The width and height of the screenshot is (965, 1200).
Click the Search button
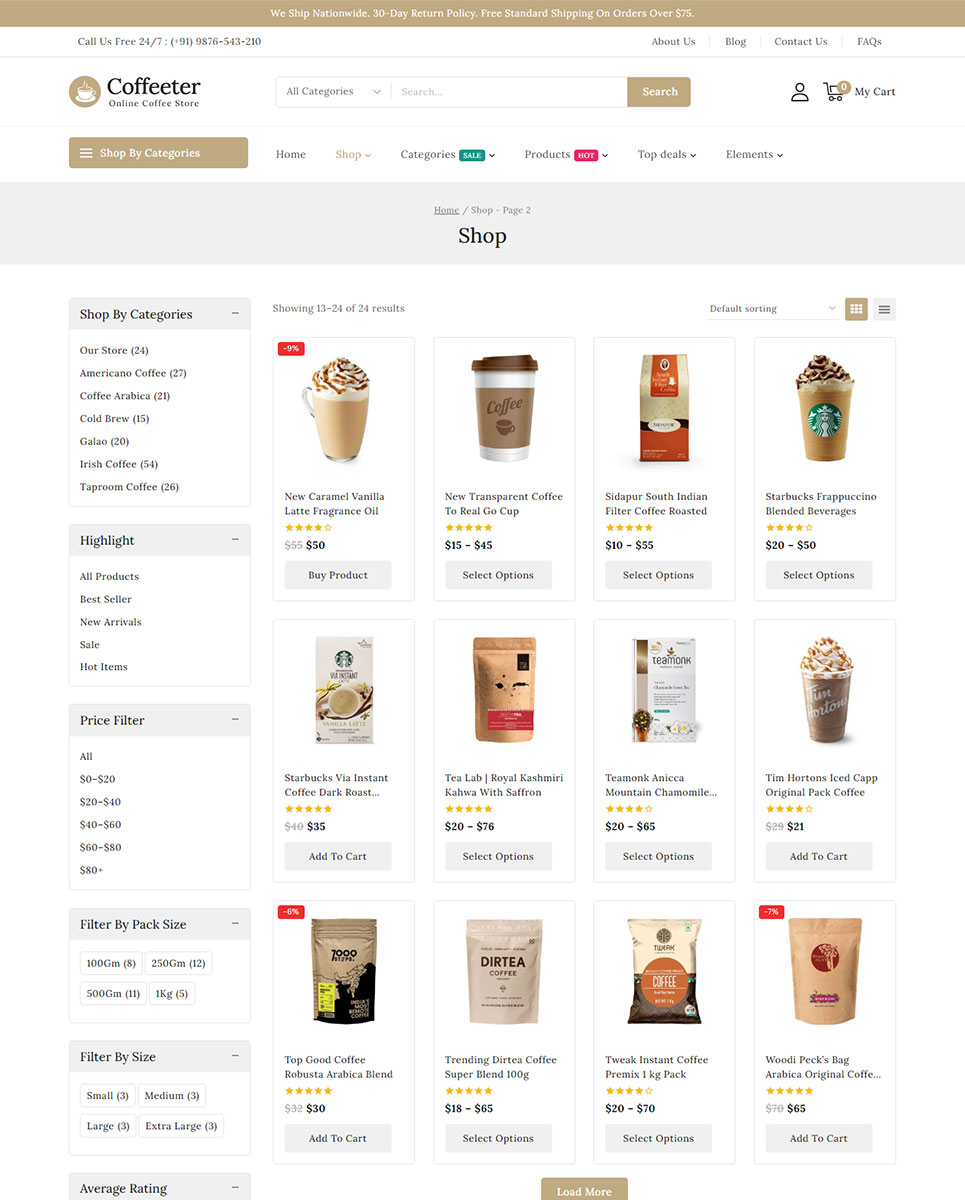coord(659,92)
